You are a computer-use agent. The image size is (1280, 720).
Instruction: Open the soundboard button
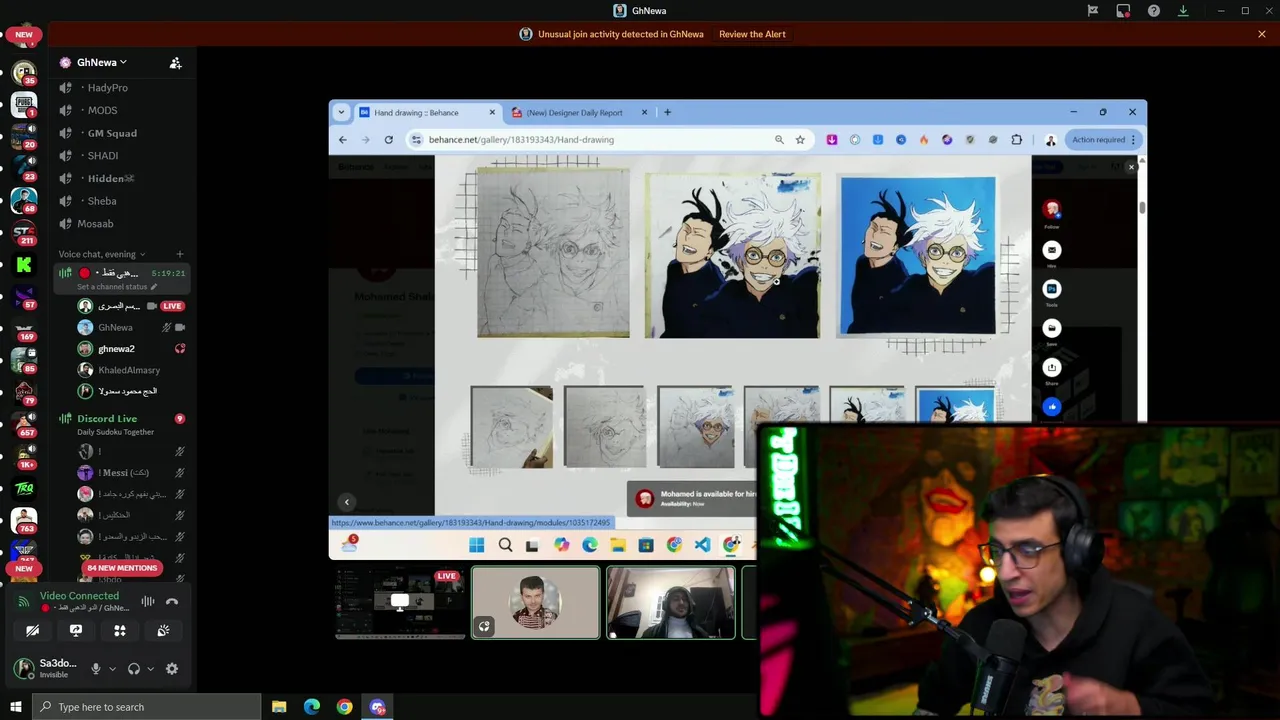pos(163,630)
